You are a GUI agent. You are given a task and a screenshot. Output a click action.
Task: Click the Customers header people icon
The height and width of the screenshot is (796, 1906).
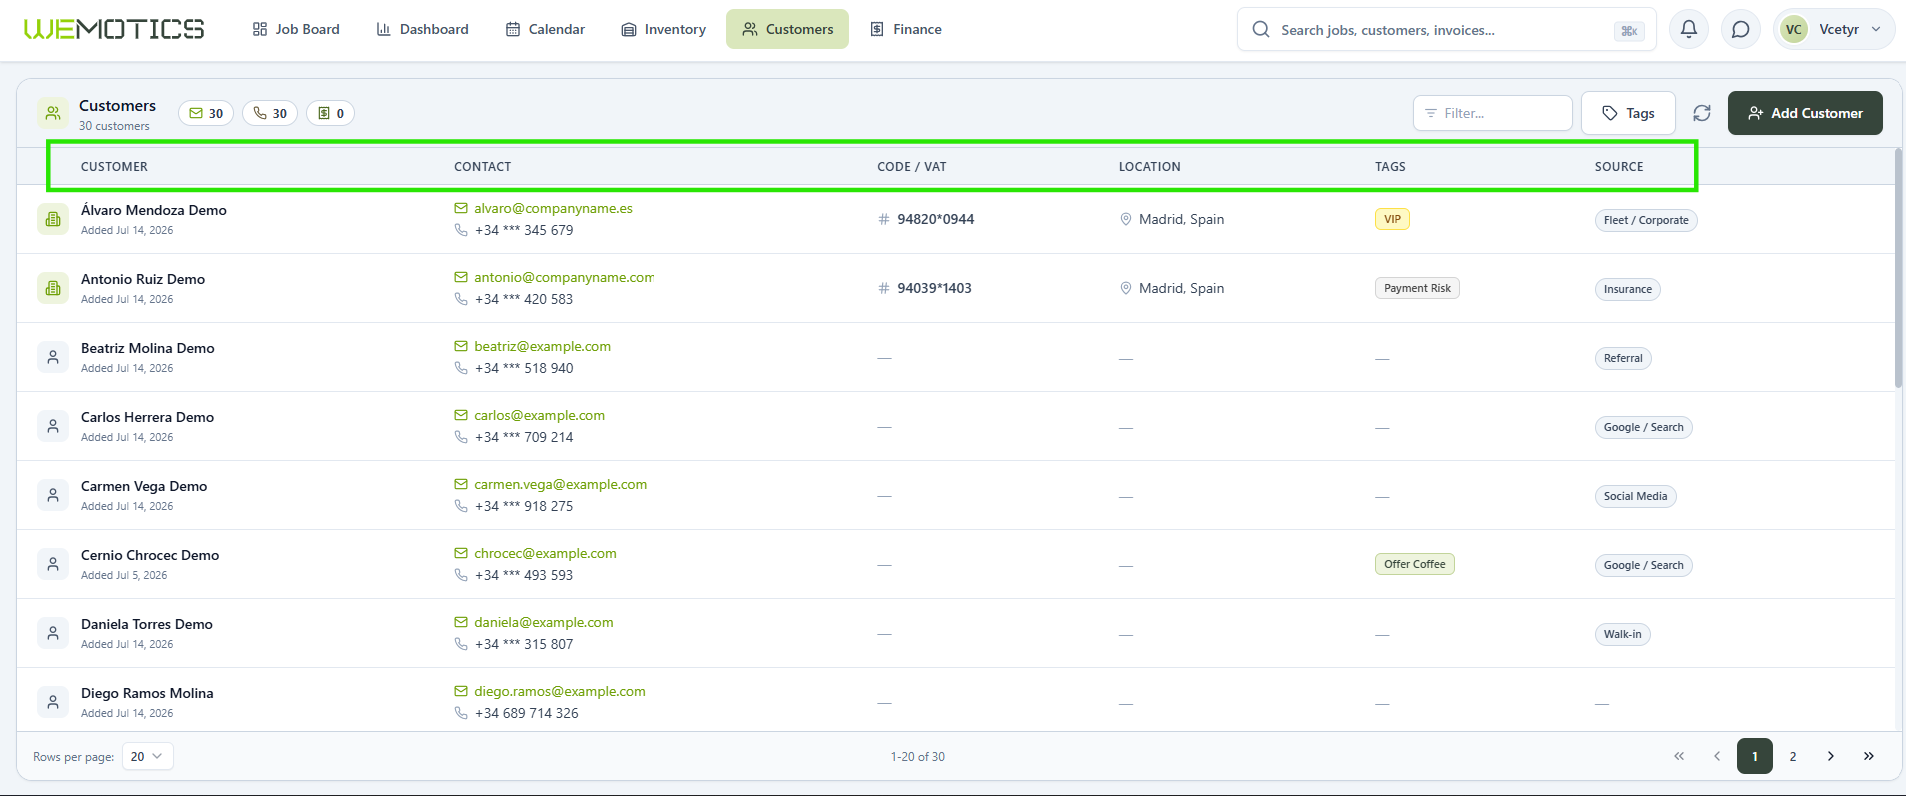point(53,113)
